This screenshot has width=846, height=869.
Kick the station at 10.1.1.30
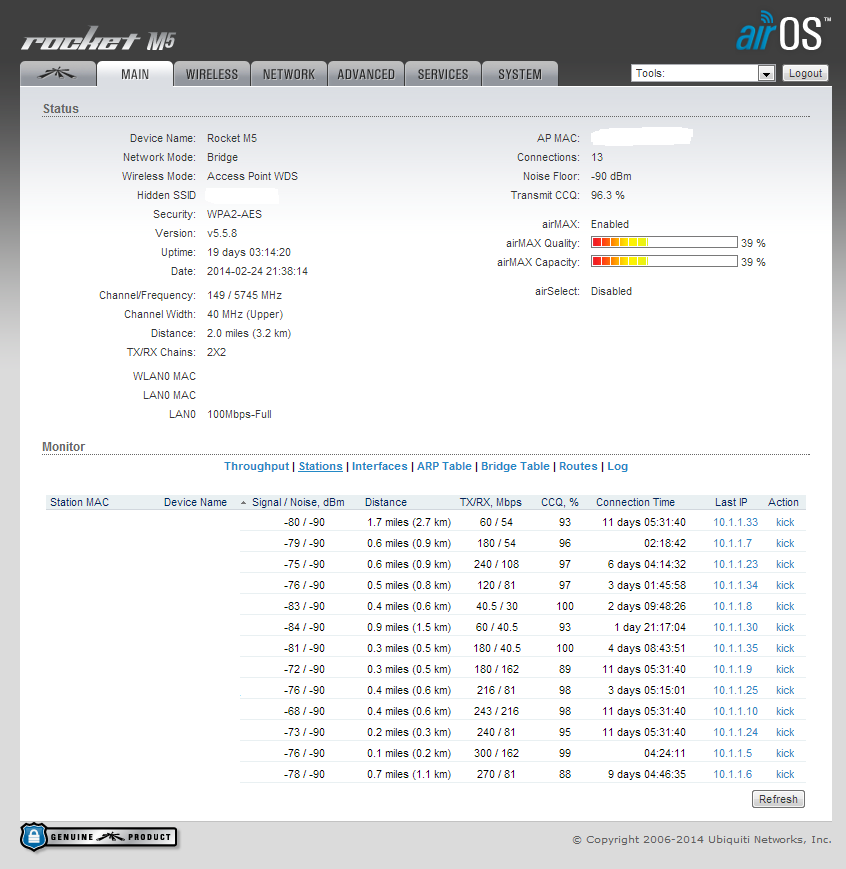[x=785, y=627]
